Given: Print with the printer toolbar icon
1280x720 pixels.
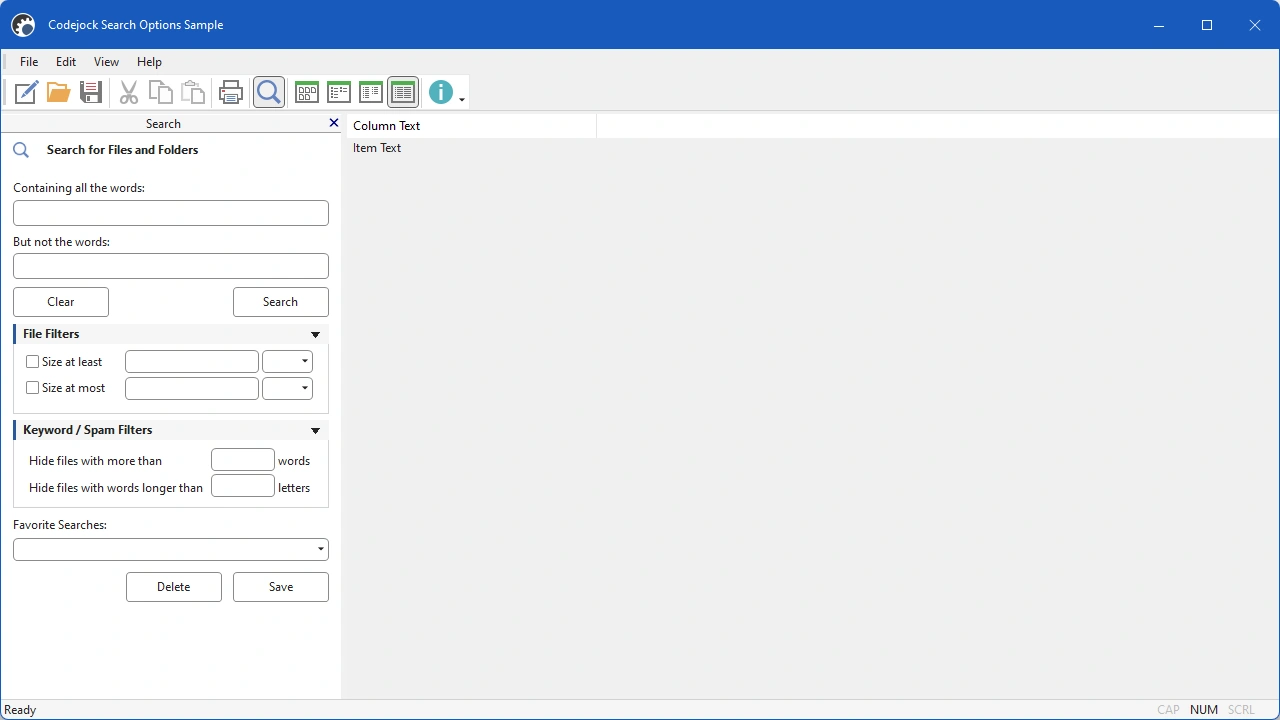Looking at the screenshot, I should tap(231, 93).
